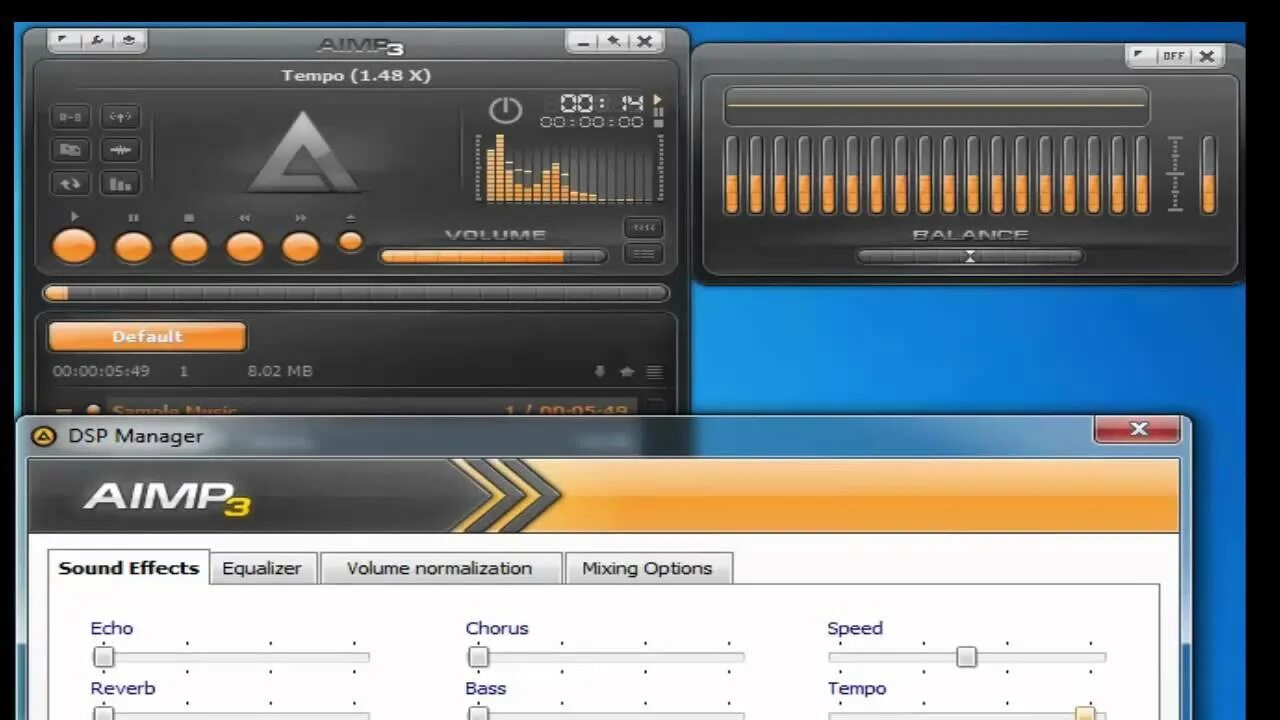Adjust the Speed slider
The image size is (1280, 720).
[x=966, y=657]
